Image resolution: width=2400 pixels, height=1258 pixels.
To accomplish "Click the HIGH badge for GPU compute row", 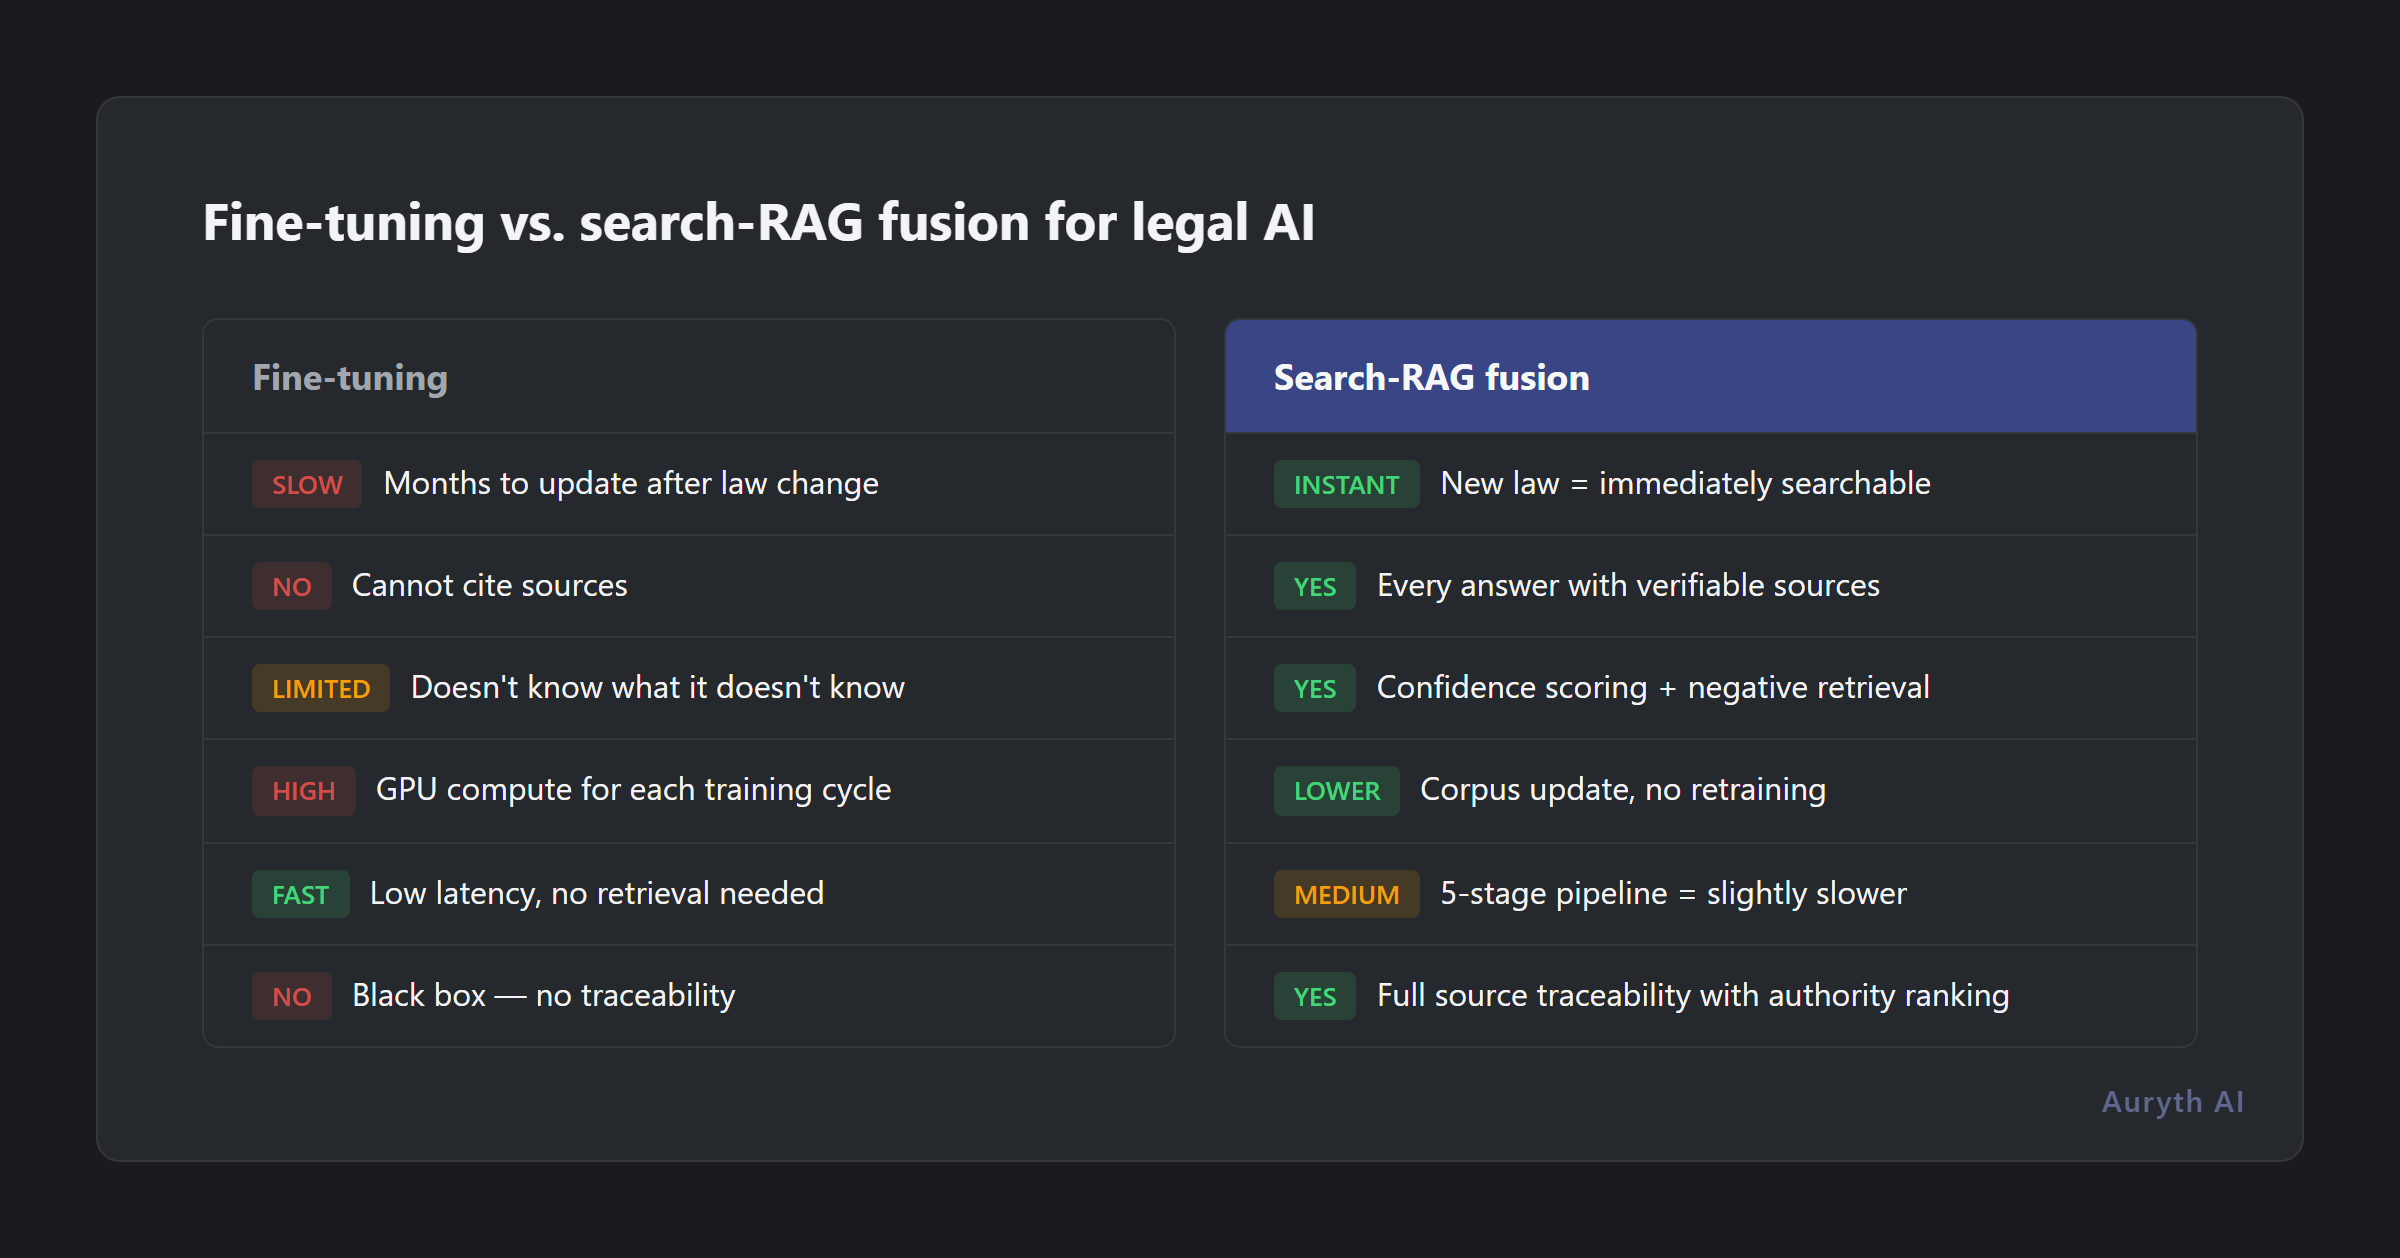I will tap(303, 790).
